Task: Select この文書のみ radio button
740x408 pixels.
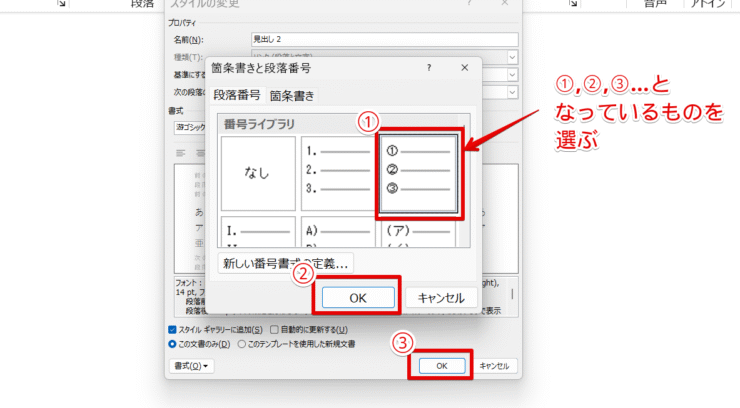Action: [x=172, y=344]
